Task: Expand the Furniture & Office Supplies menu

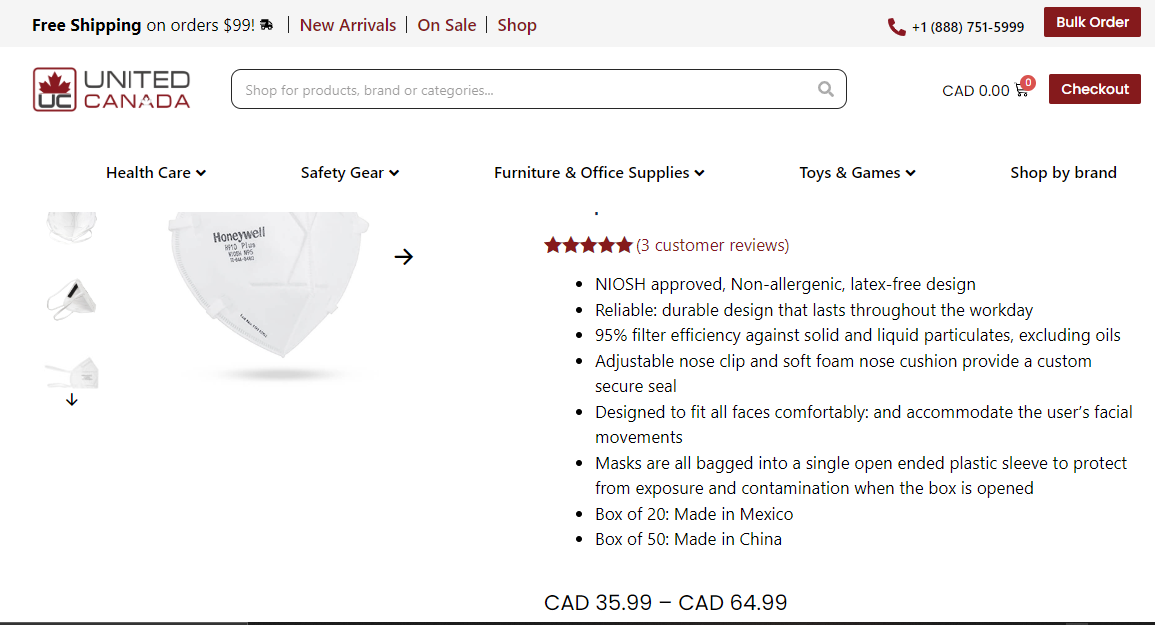Action: point(599,172)
